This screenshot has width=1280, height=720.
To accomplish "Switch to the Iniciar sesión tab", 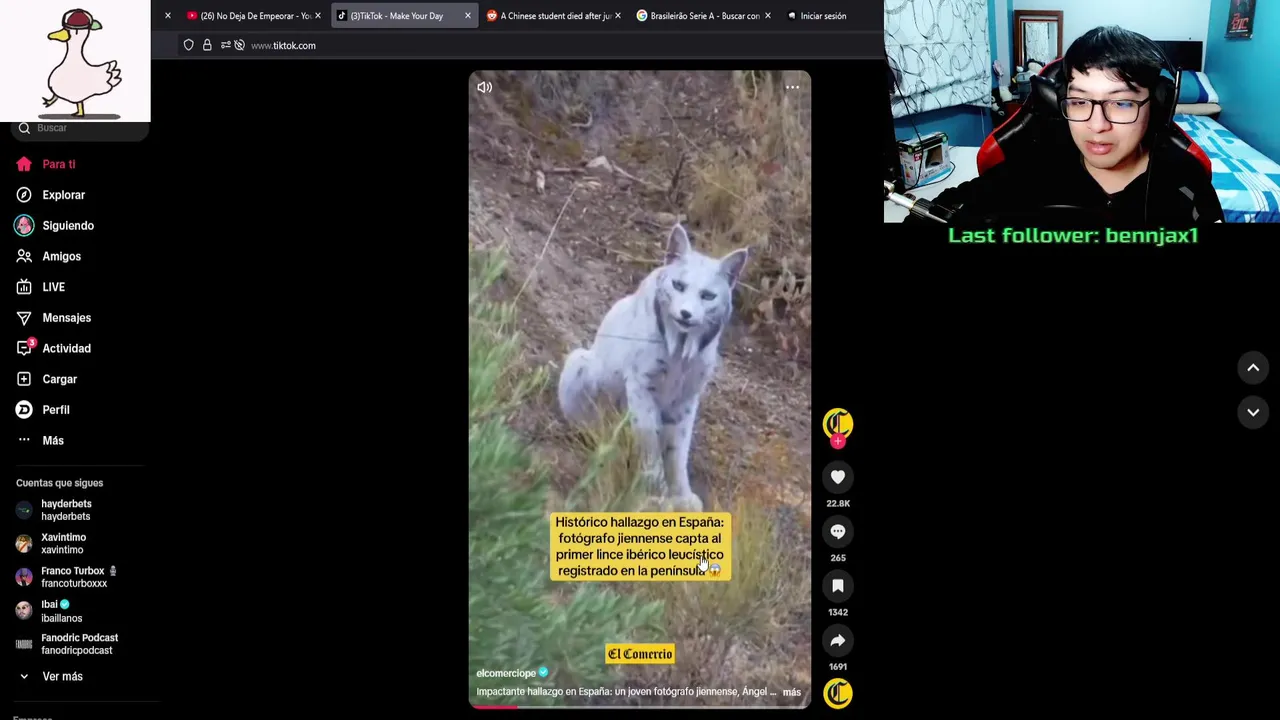I will tap(822, 16).
